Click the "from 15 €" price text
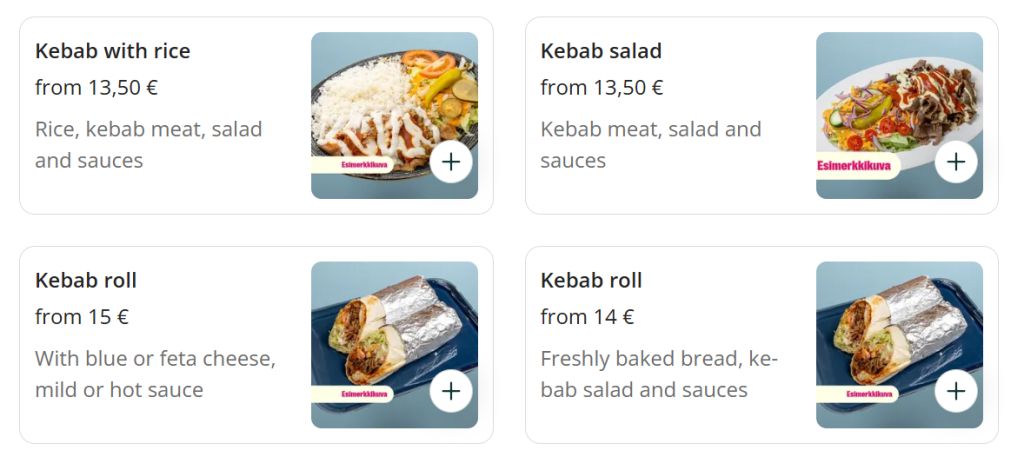The height and width of the screenshot is (457, 1024). (82, 317)
